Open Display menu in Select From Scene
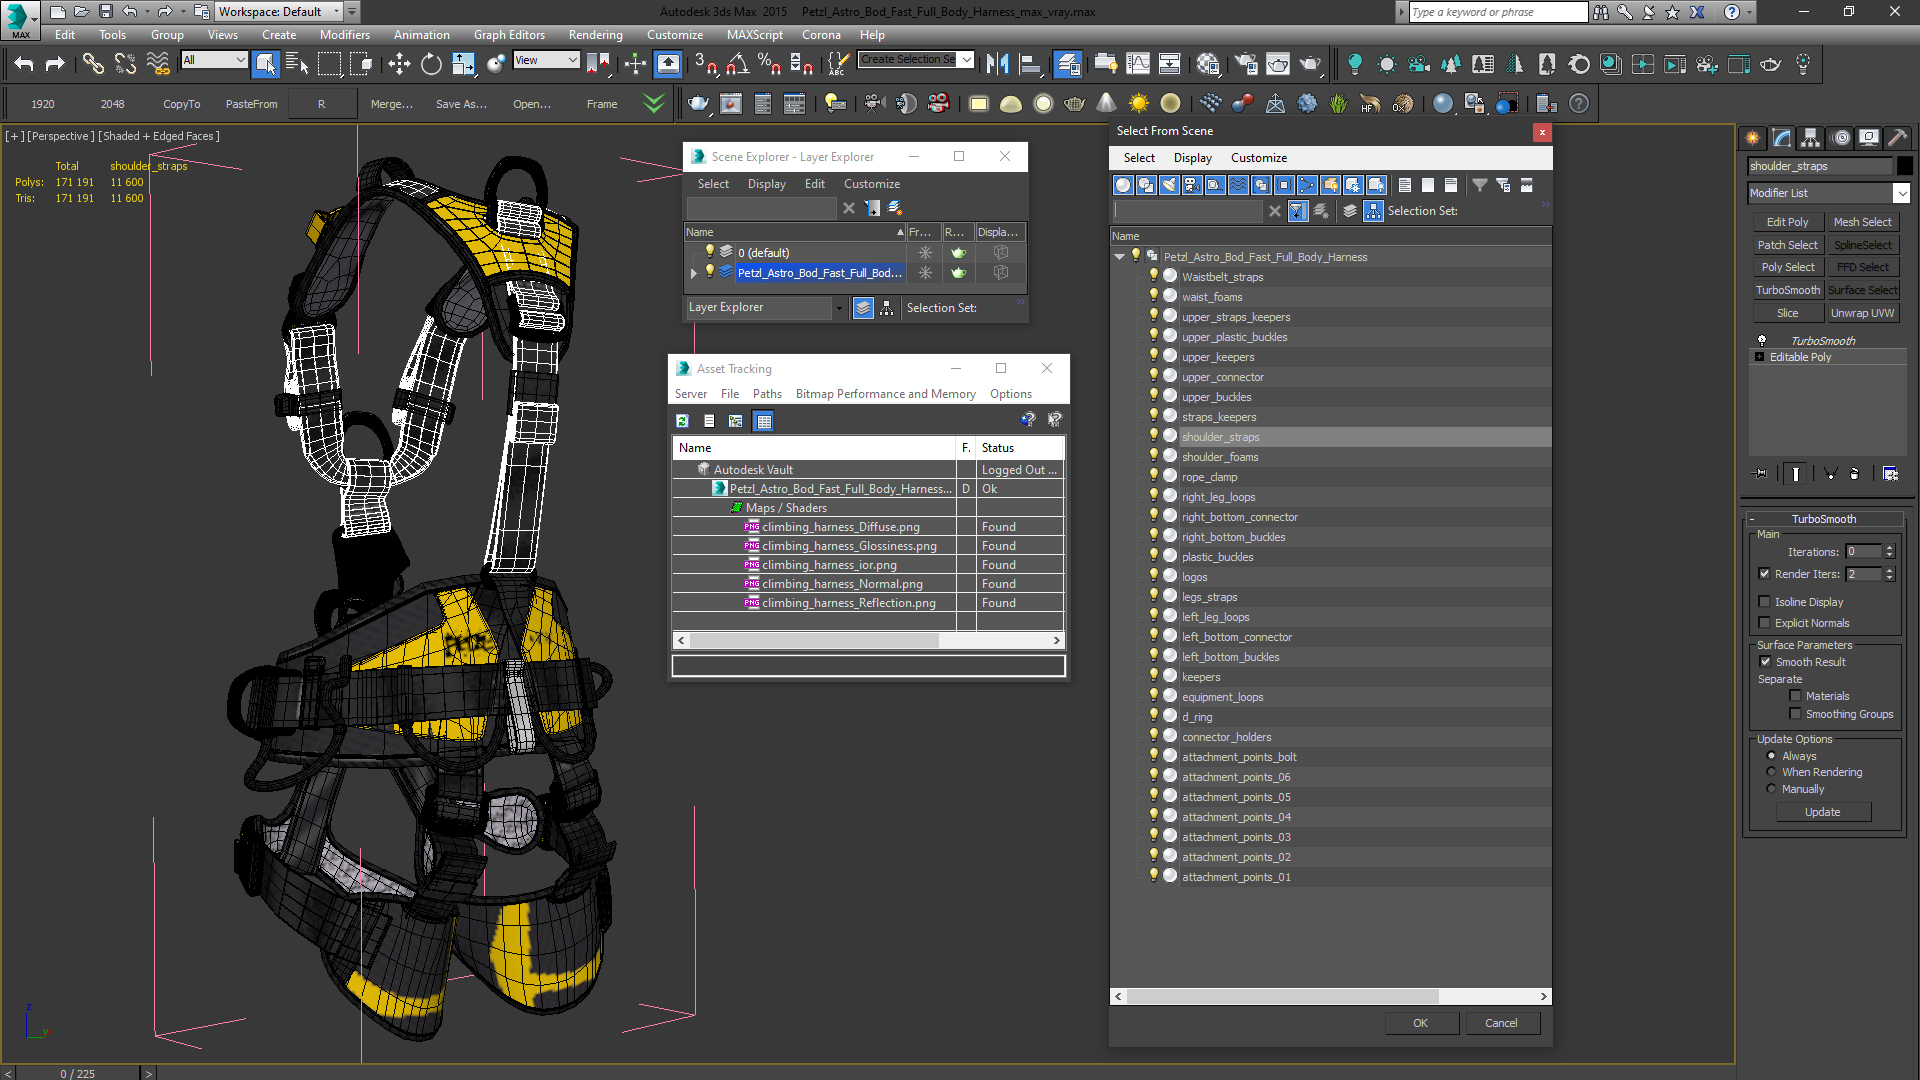 tap(1192, 158)
